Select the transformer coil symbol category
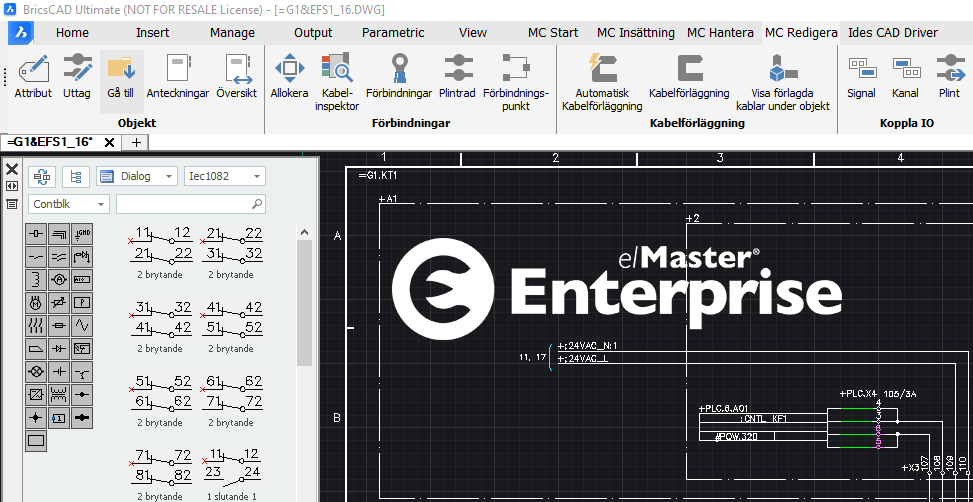The height and width of the screenshot is (502, 973). point(59,394)
